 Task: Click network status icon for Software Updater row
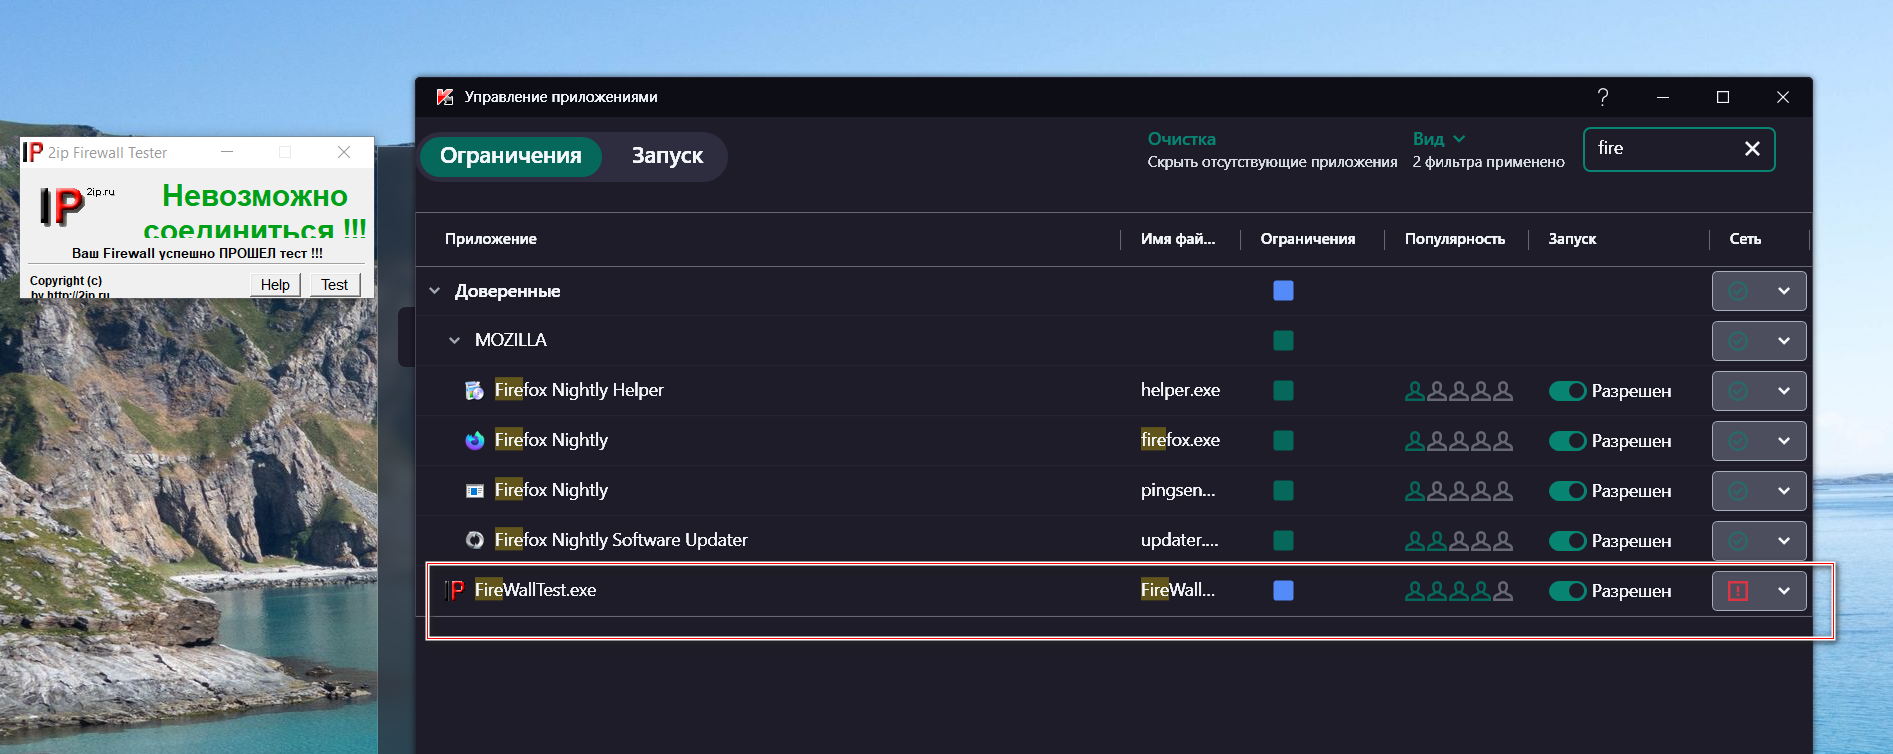coord(1738,541)
